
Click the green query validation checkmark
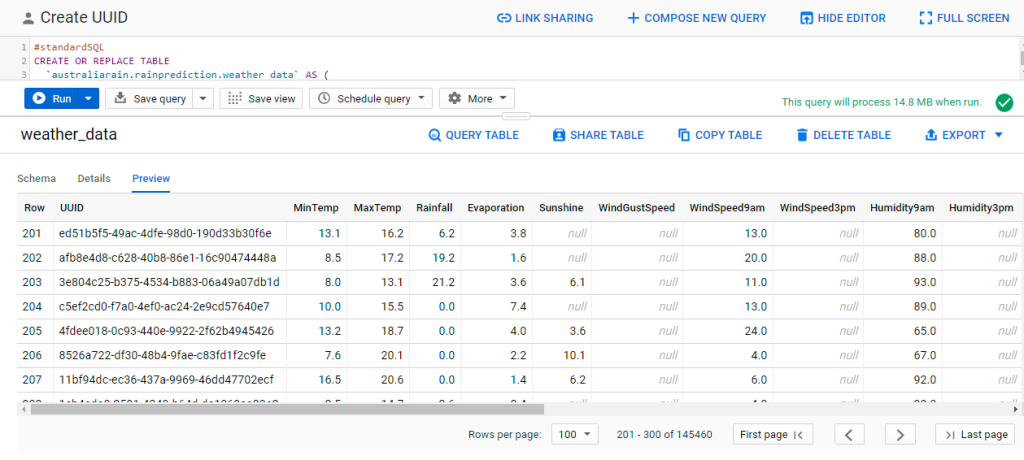(1003, 102)
